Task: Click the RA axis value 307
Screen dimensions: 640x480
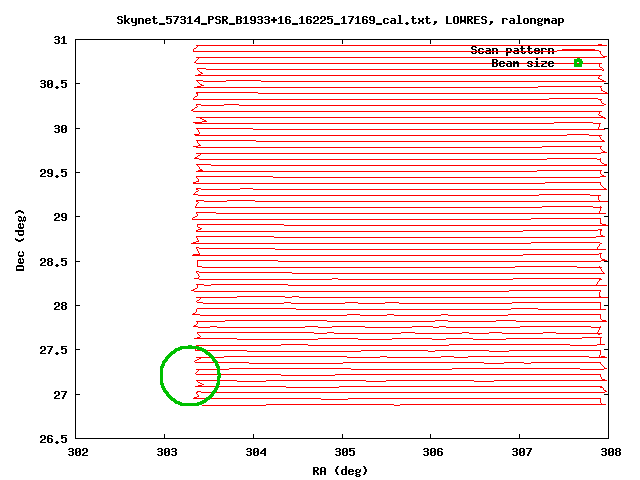Action: (522, 452)
